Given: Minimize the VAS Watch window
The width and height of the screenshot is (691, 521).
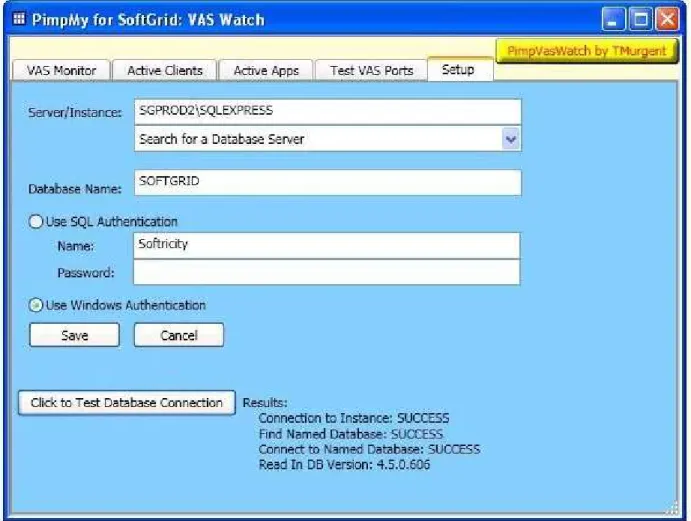Looking at the screenshot, I should [x=613, y=20].
